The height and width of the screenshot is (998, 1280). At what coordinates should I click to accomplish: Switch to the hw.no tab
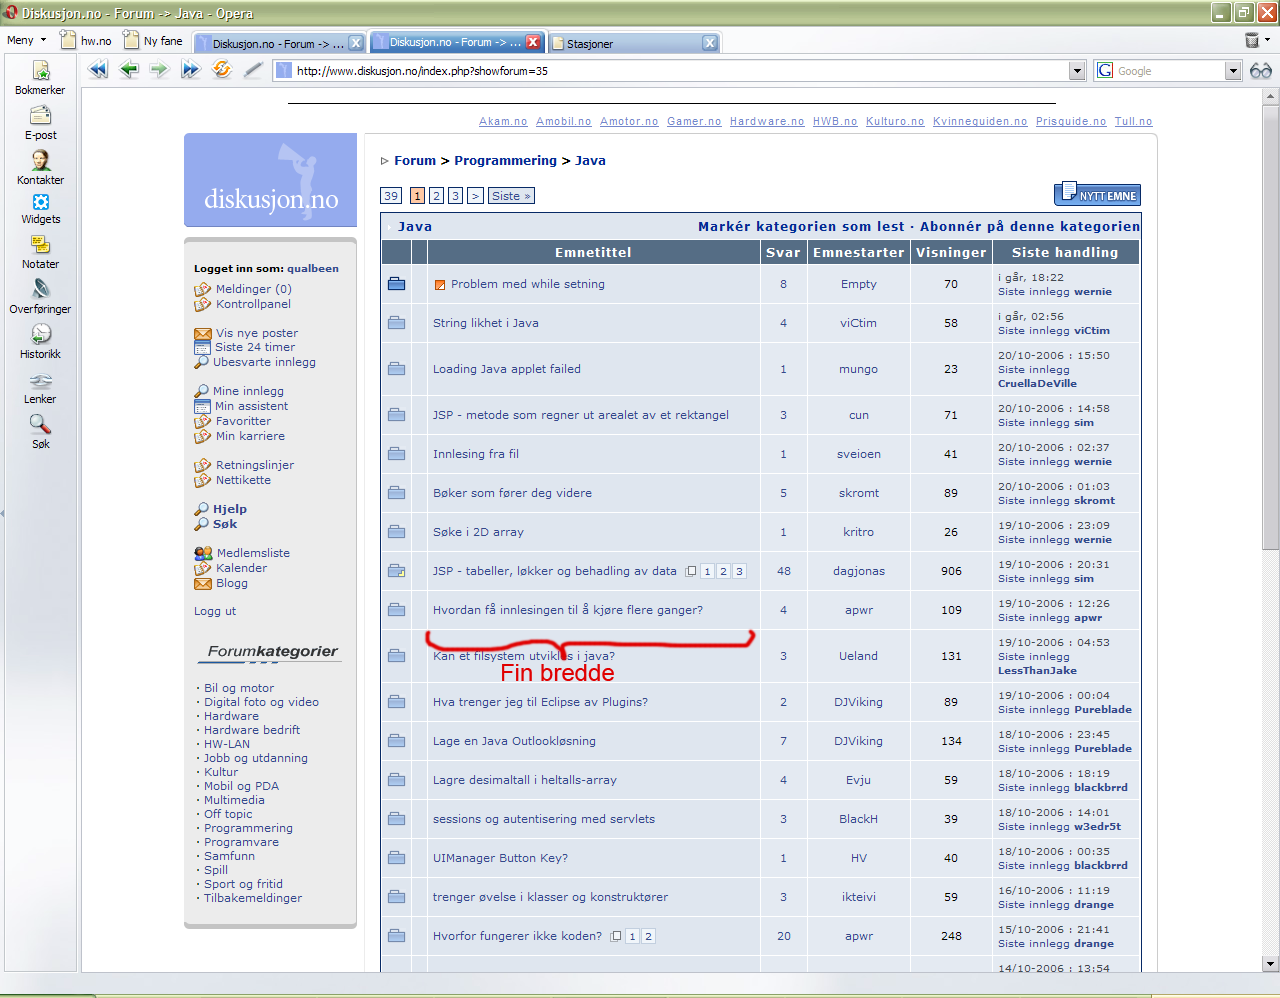tap(86, 41)
